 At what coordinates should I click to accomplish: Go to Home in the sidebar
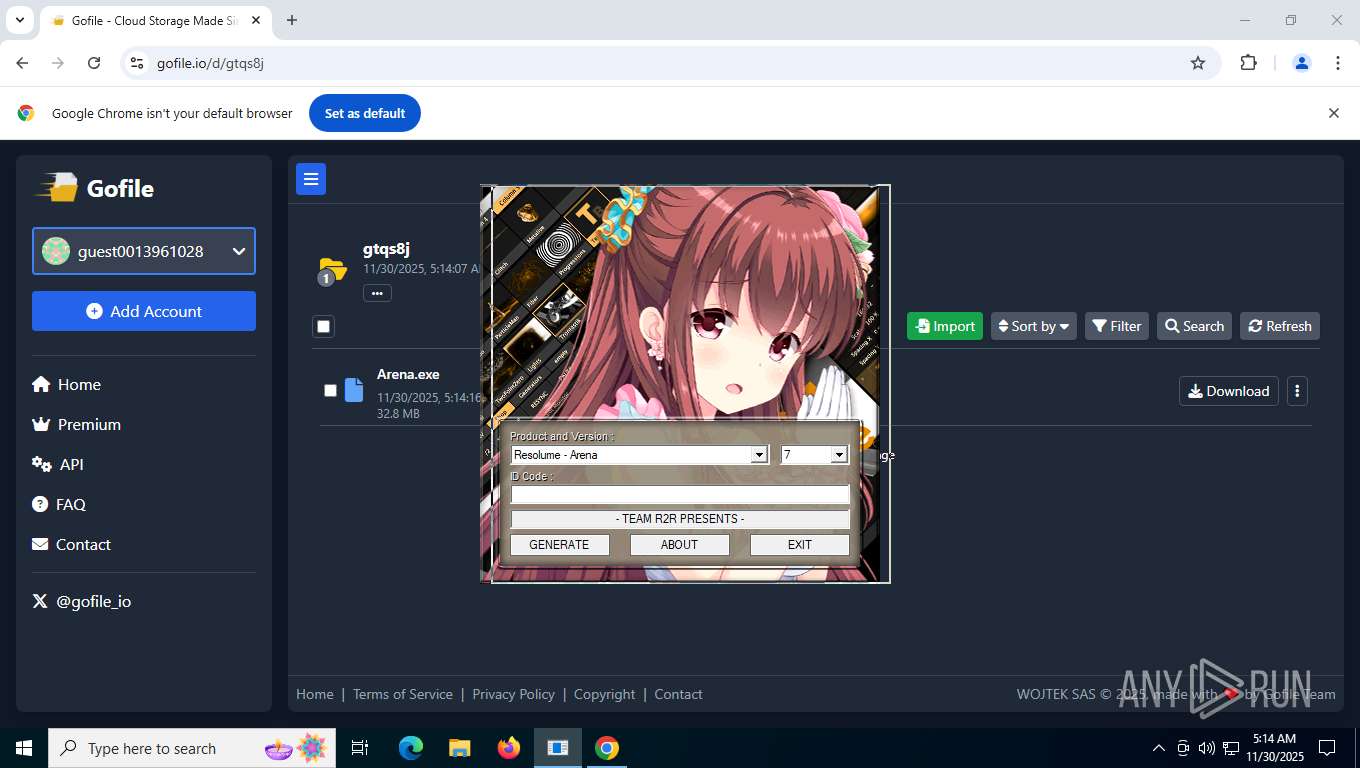[66, 384]
